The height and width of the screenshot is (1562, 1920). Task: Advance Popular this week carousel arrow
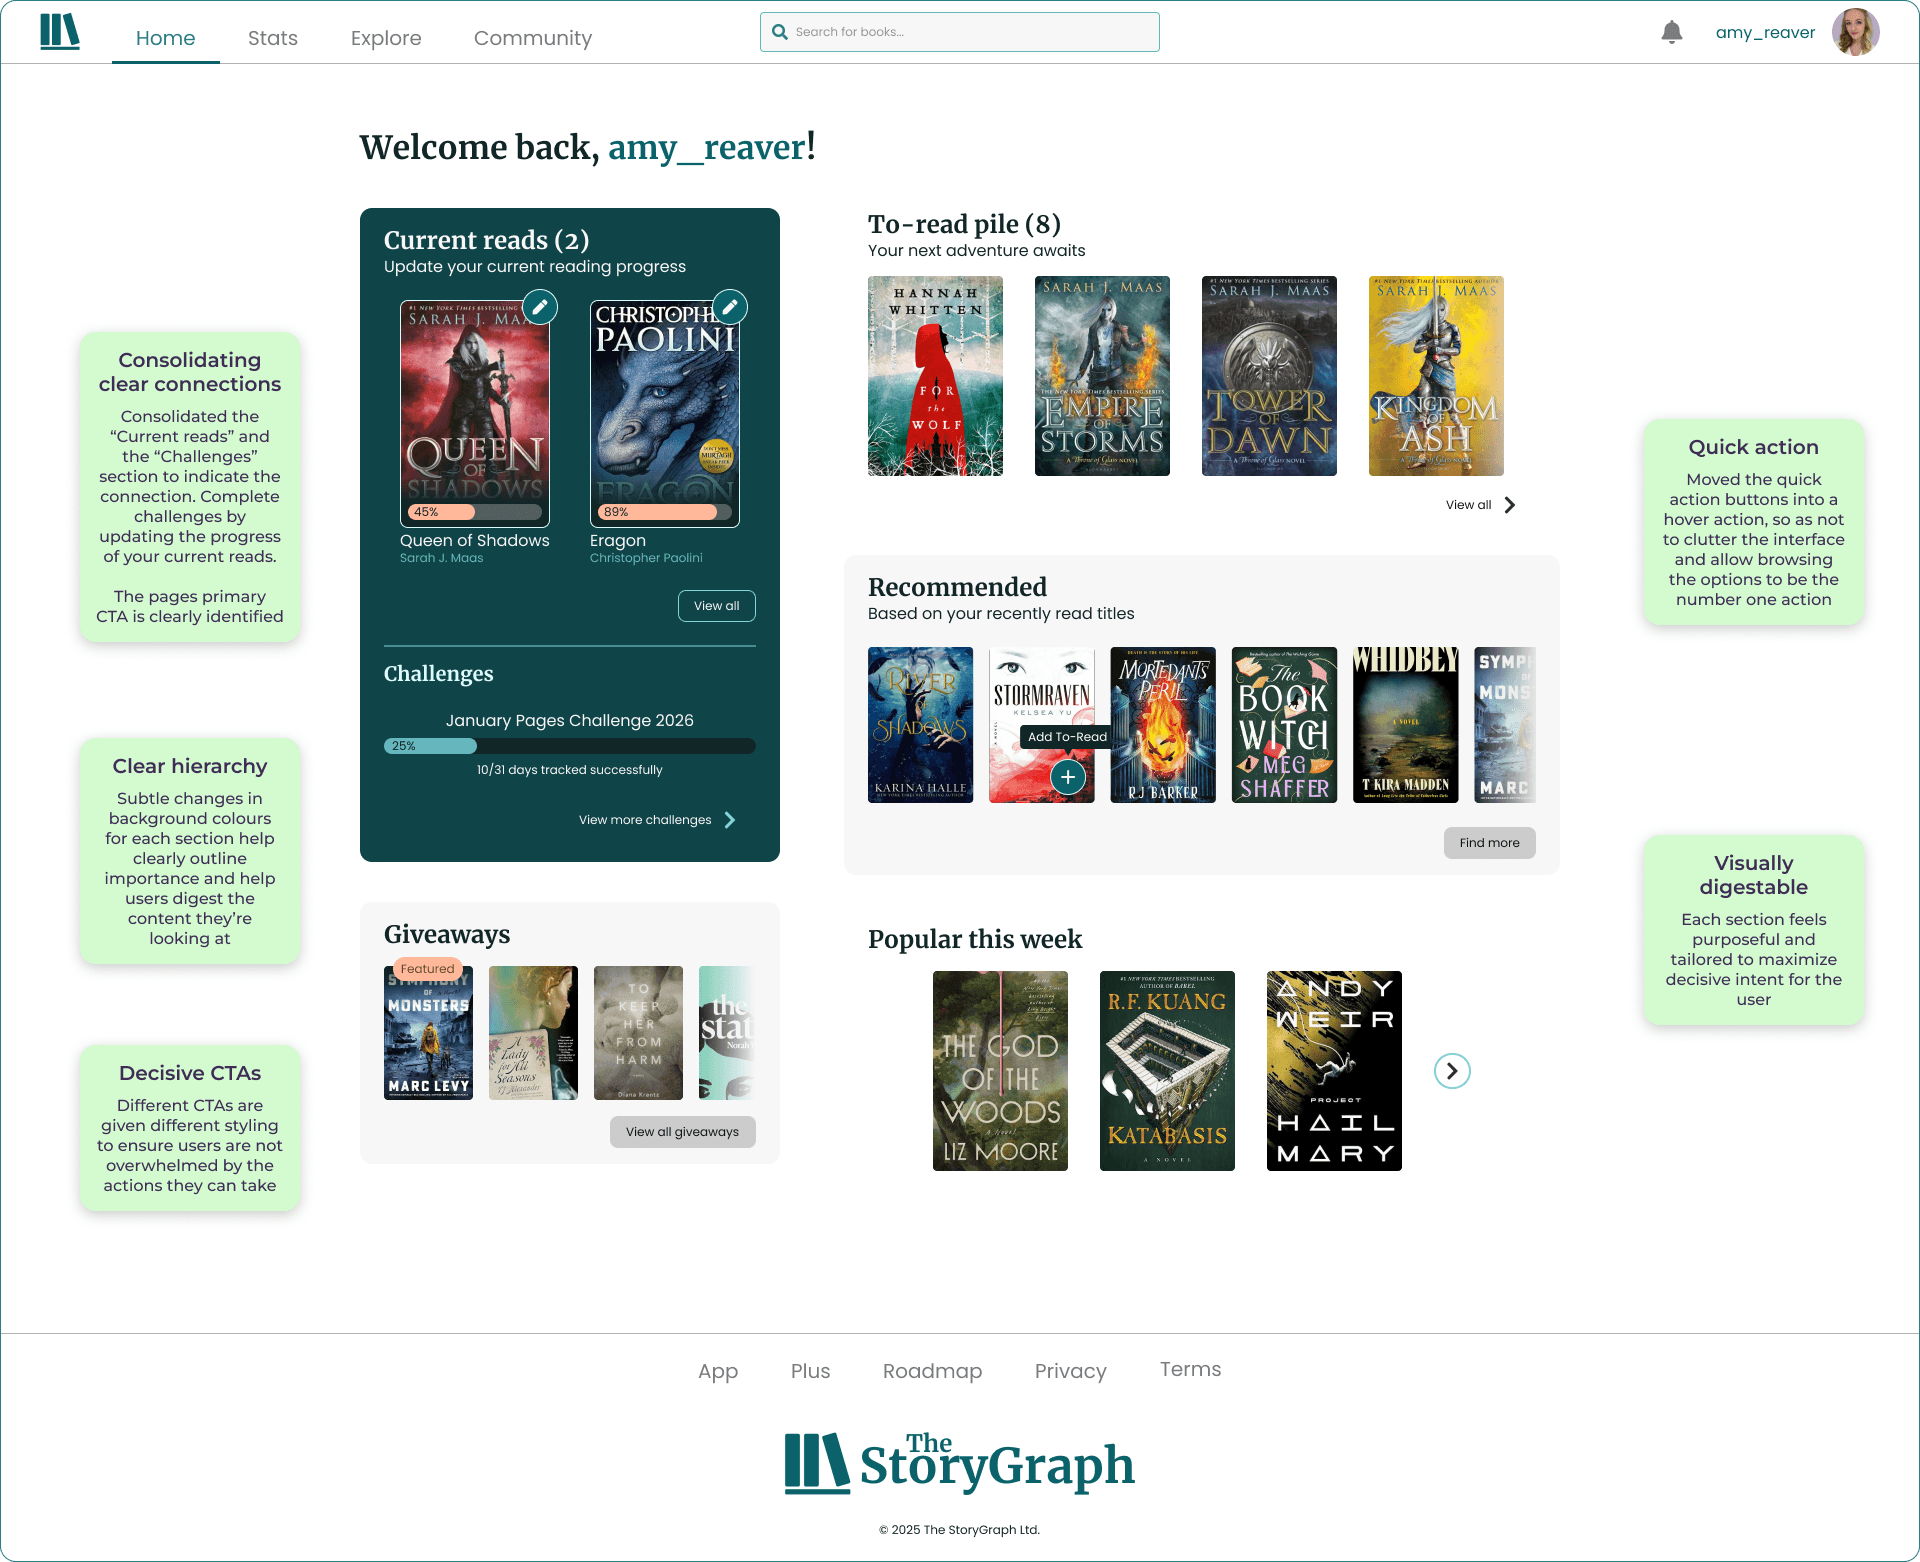click(1452, 1071)
